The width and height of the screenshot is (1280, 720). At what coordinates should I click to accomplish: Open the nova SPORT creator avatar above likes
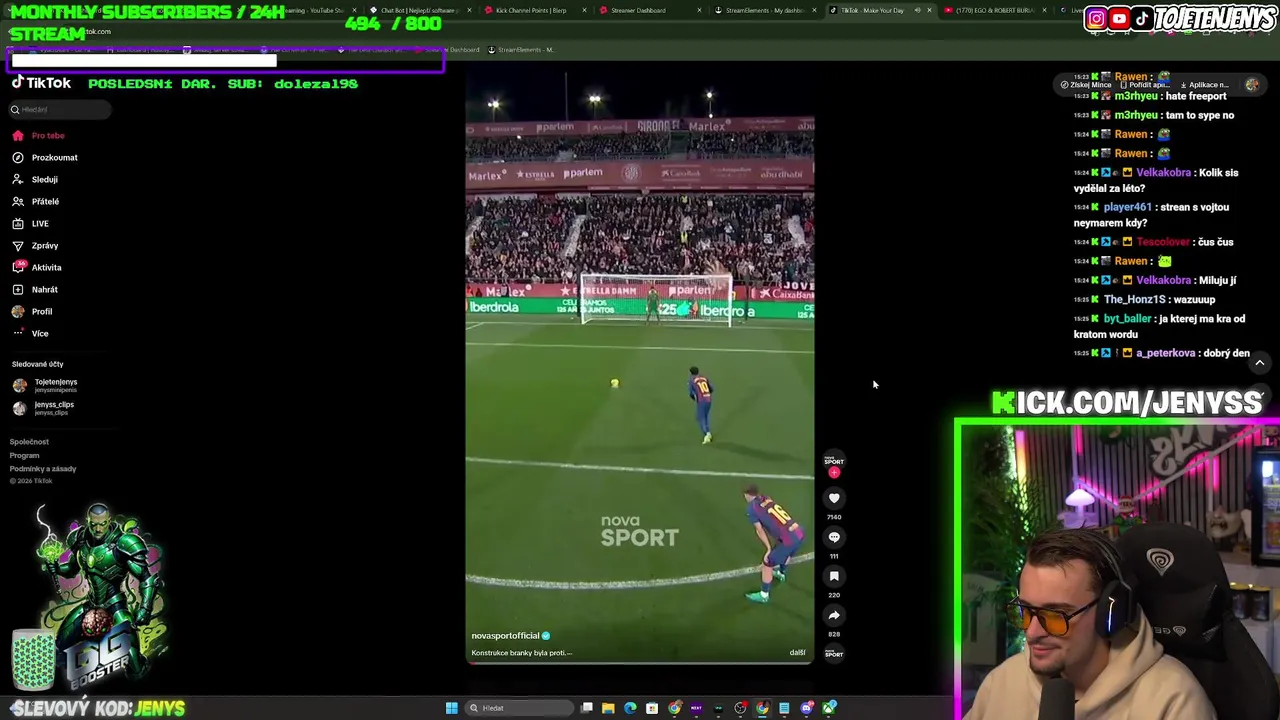834,461
